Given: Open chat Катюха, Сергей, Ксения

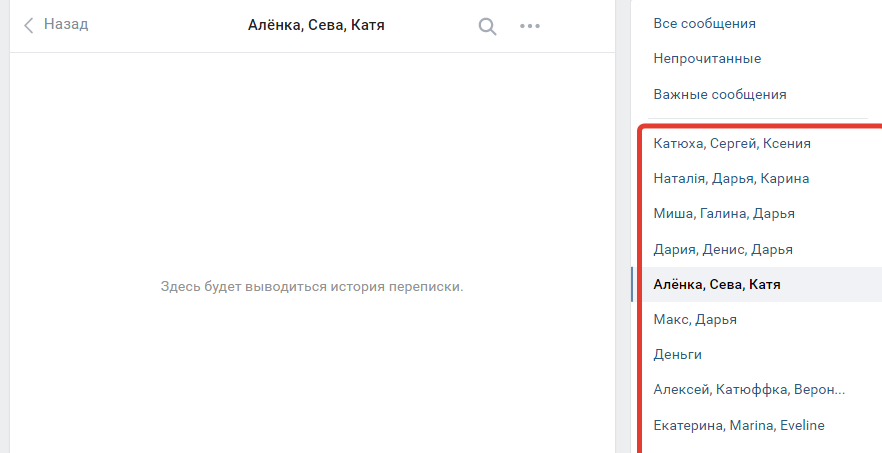Looking at the screenshot, I should point(731,144).
